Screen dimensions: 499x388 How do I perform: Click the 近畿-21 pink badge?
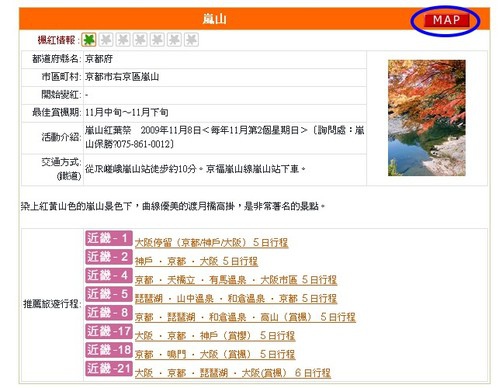tap(108, 369)
